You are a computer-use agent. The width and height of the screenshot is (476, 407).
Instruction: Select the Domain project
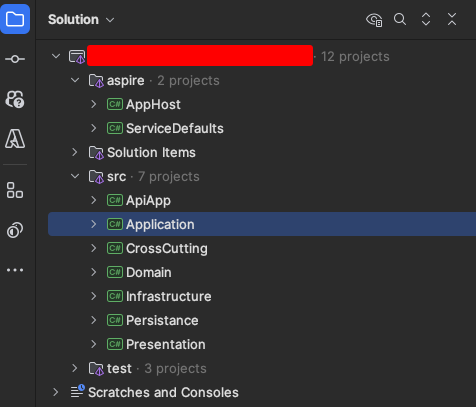[x=149, y=272]
